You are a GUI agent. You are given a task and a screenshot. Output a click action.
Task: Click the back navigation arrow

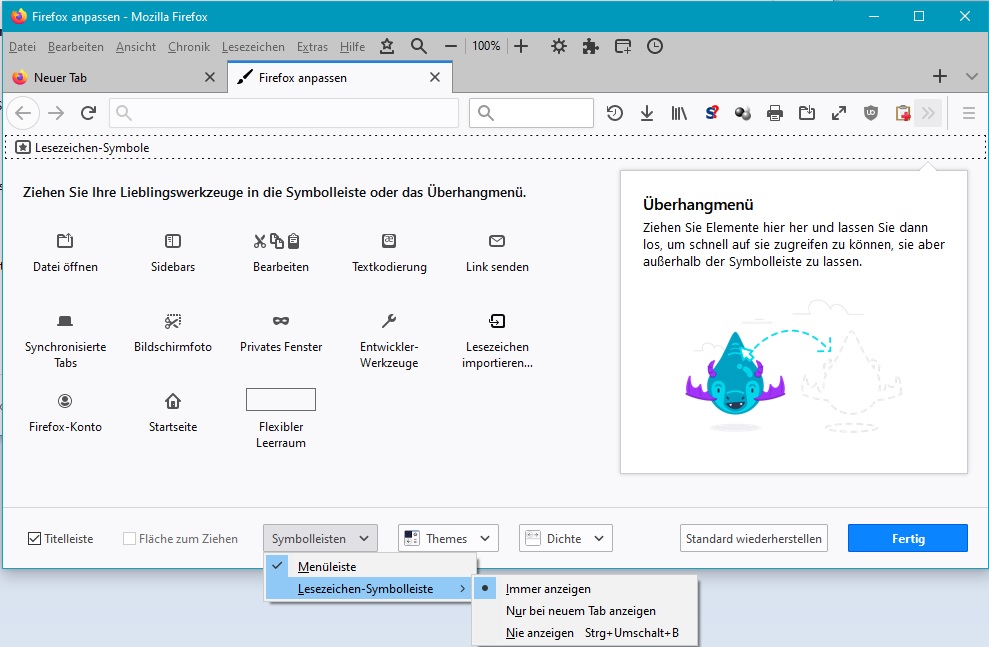coord(23,113)
